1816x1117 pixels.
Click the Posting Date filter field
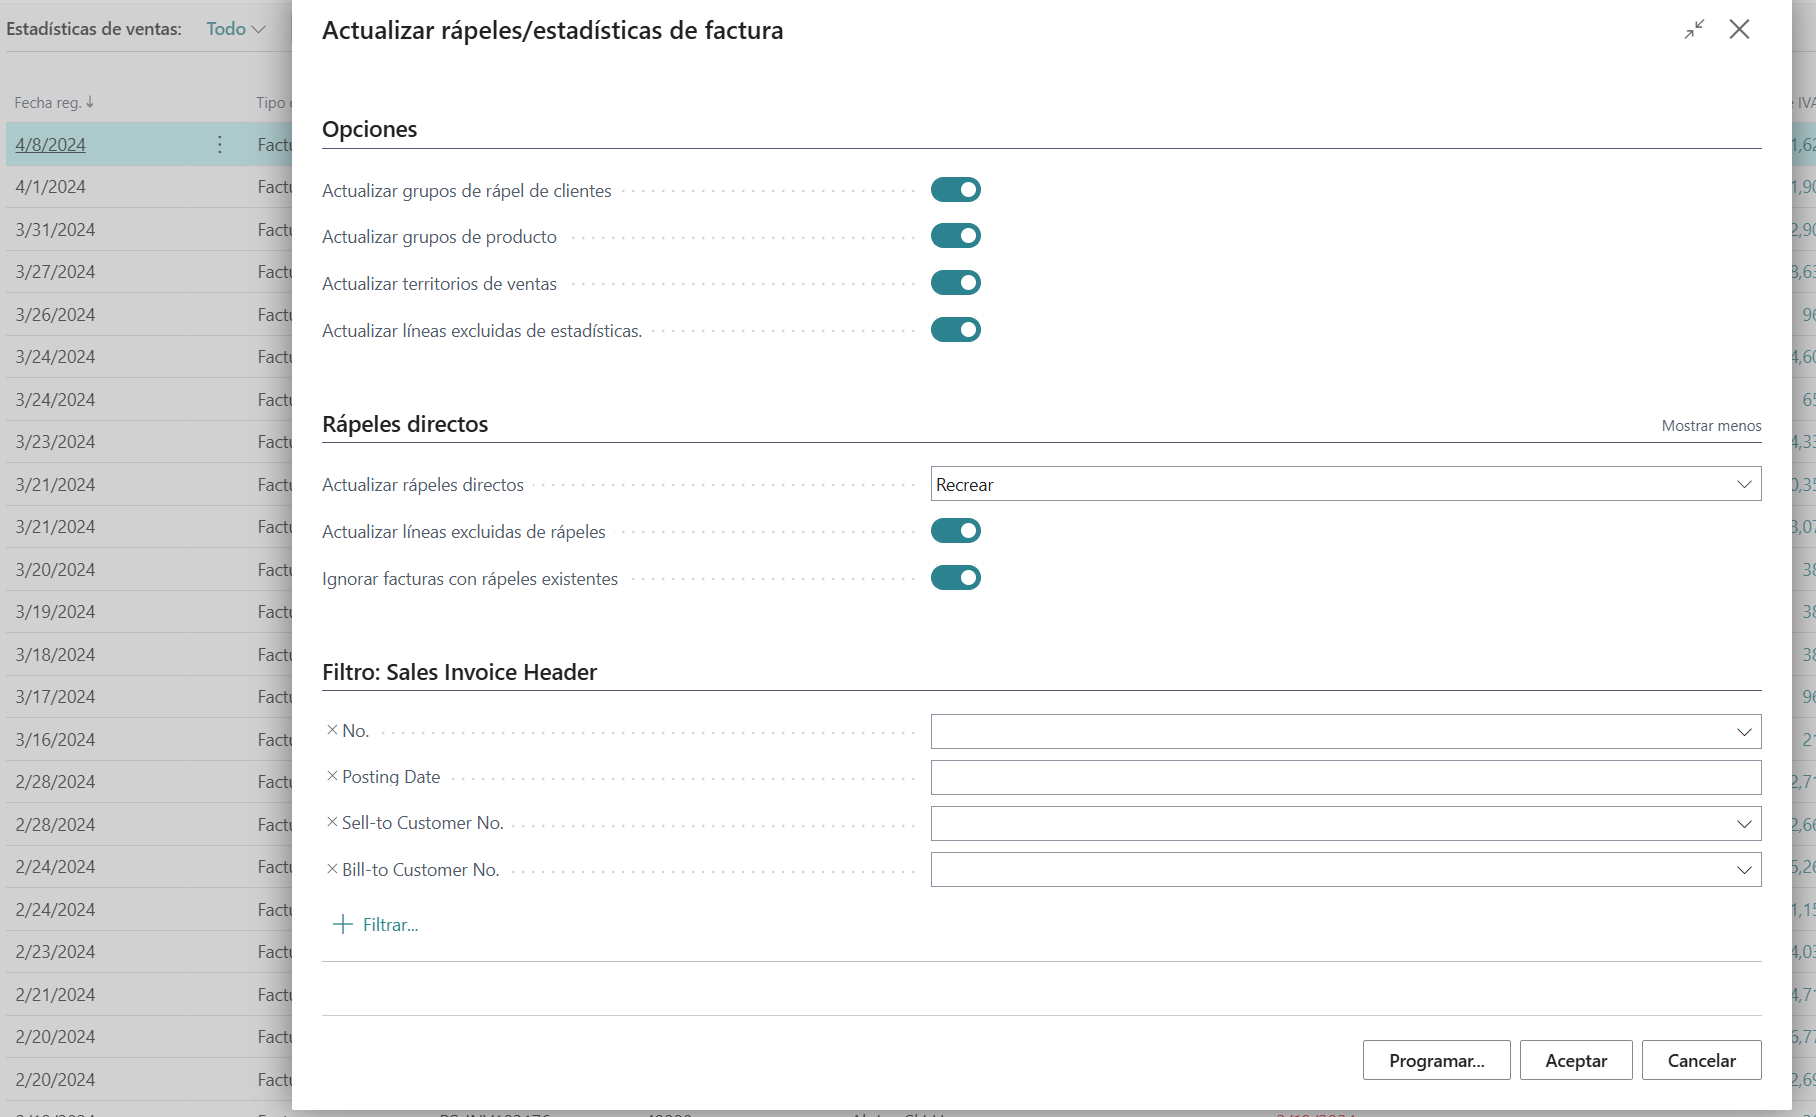[1346, 778]
